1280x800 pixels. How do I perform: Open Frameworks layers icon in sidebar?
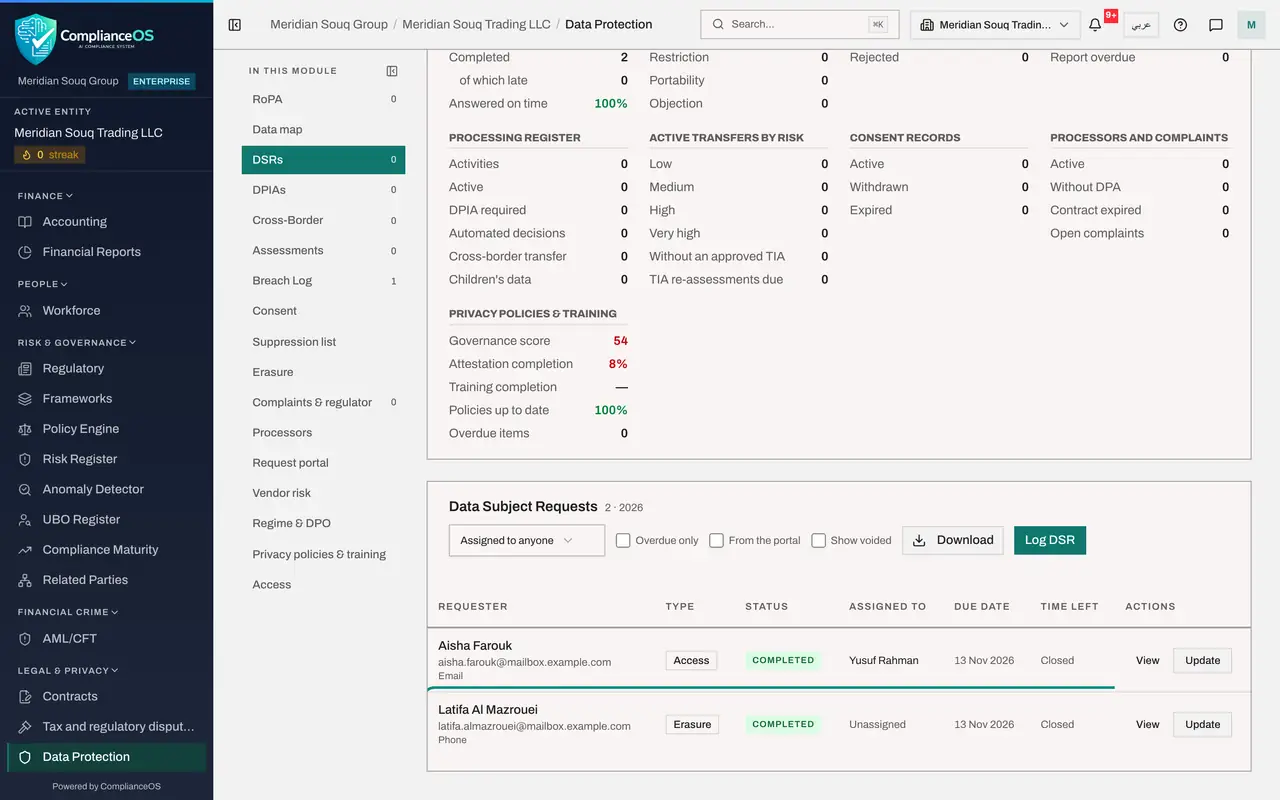(25, 399)
